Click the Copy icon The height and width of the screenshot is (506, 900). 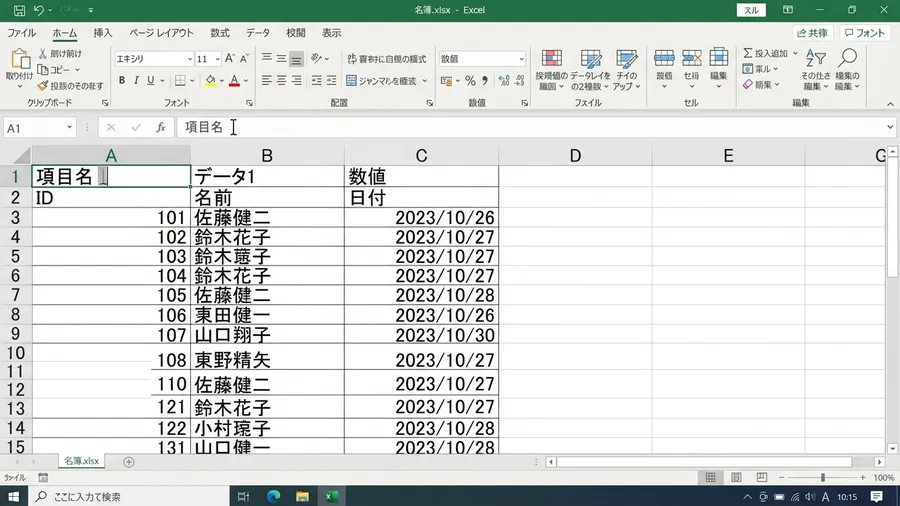point(42,69)
